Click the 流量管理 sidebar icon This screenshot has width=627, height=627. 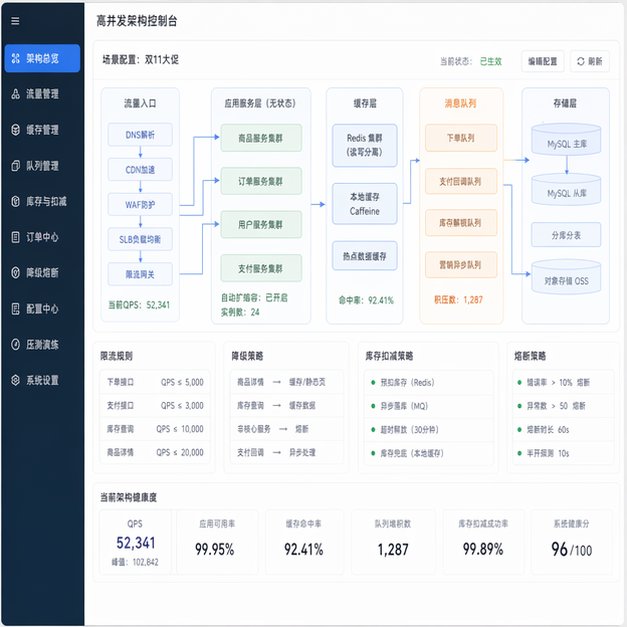(16, 94)
